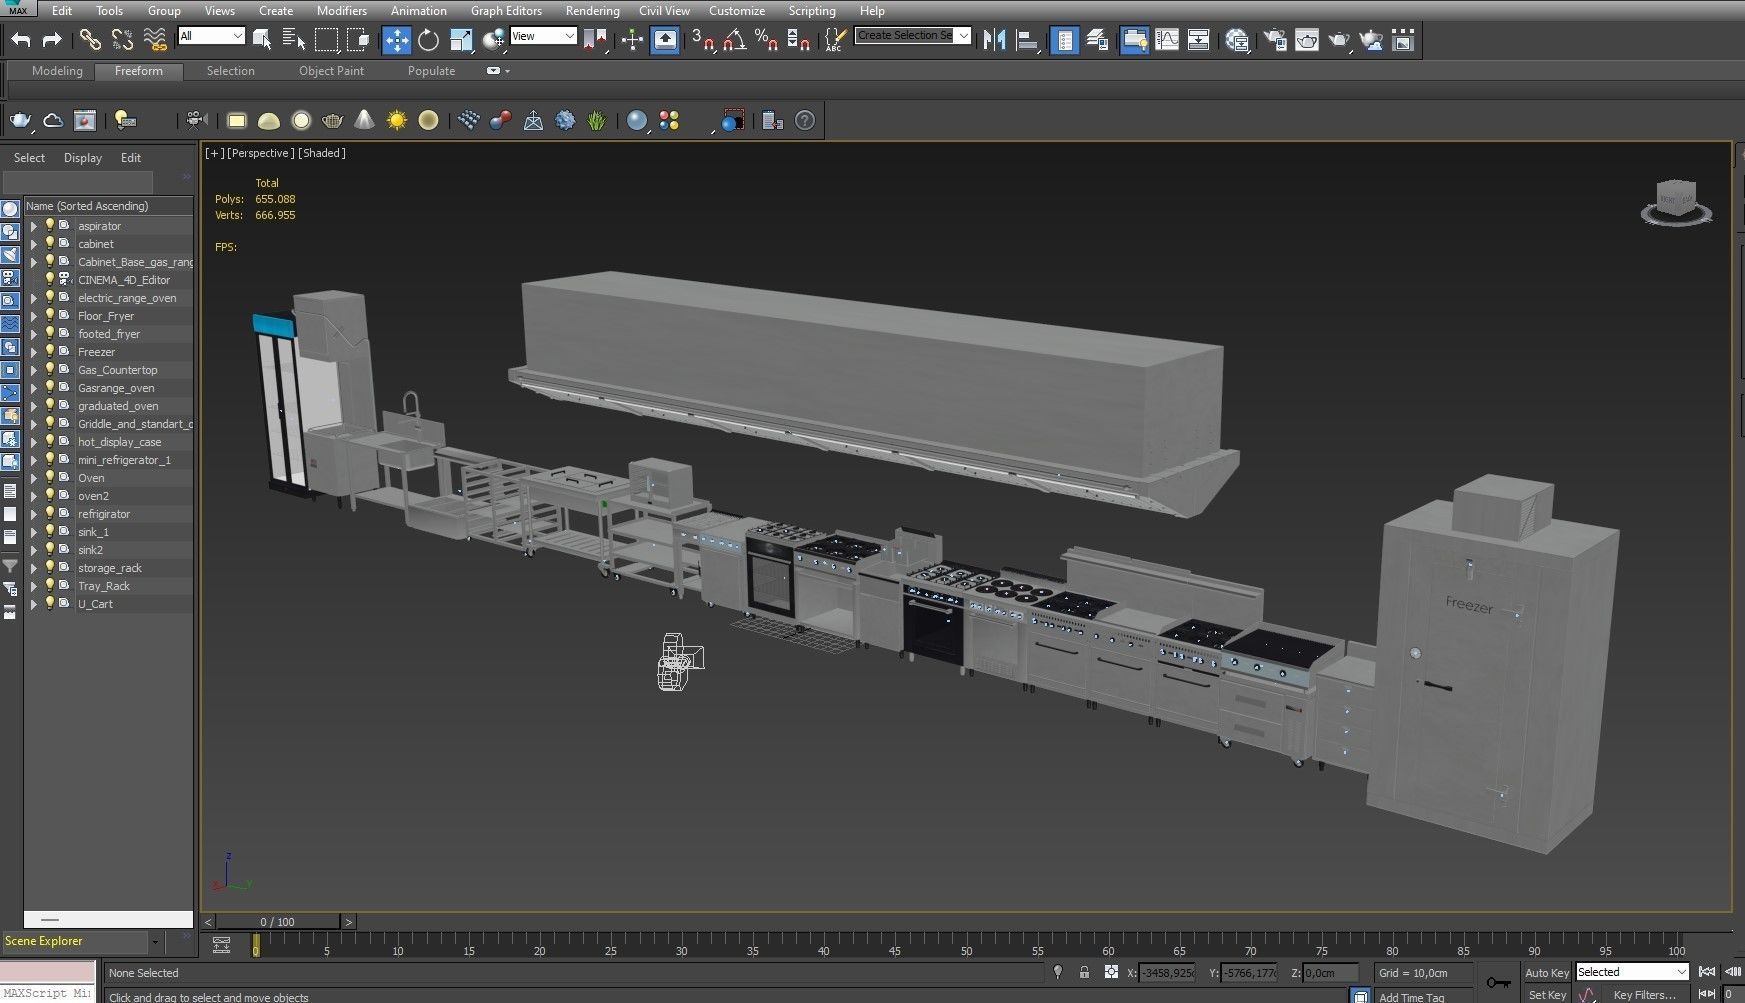Click the Edit Named Selection Sets icon
The height and width of the screenshot is (1003, 1745).
[x=834, y=40]
